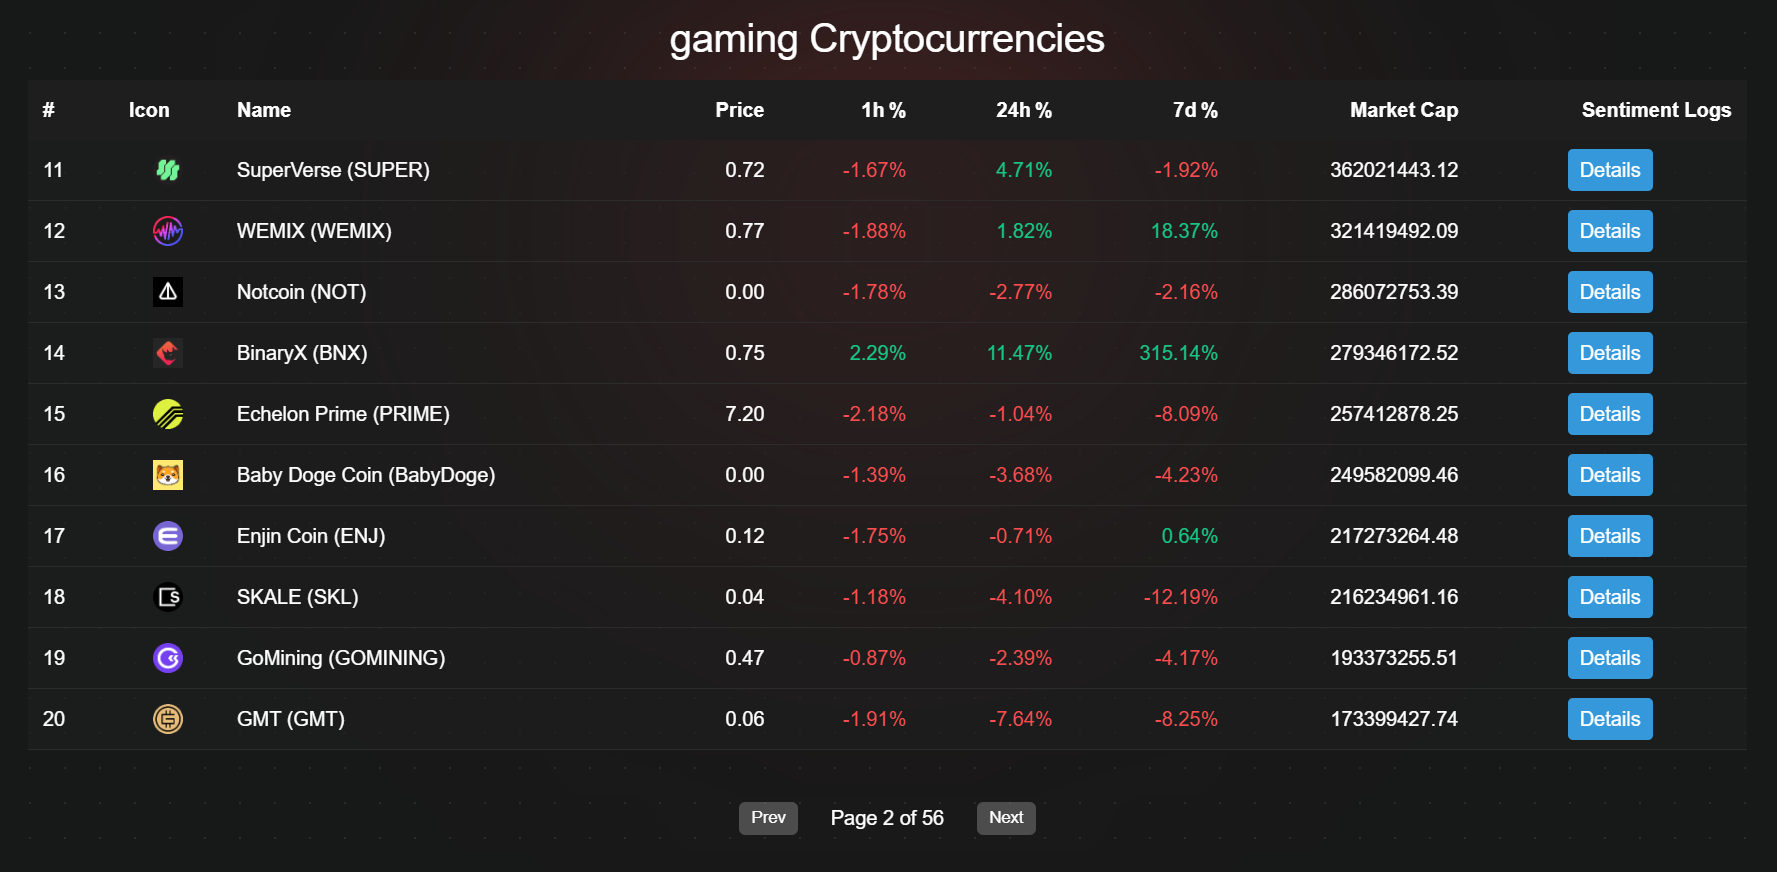Click the GMT token icon
The height and width of the screenshot is (872, 1777).
[x=168, y=719]
